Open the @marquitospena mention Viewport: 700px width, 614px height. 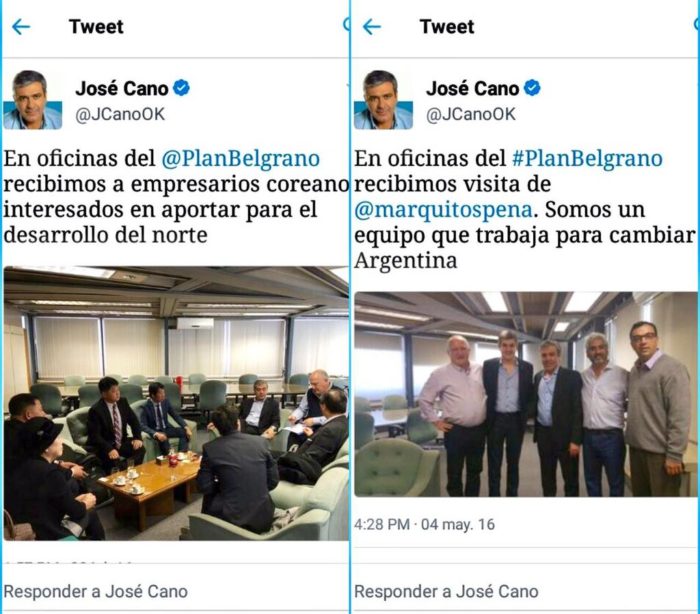click(443, 209)
